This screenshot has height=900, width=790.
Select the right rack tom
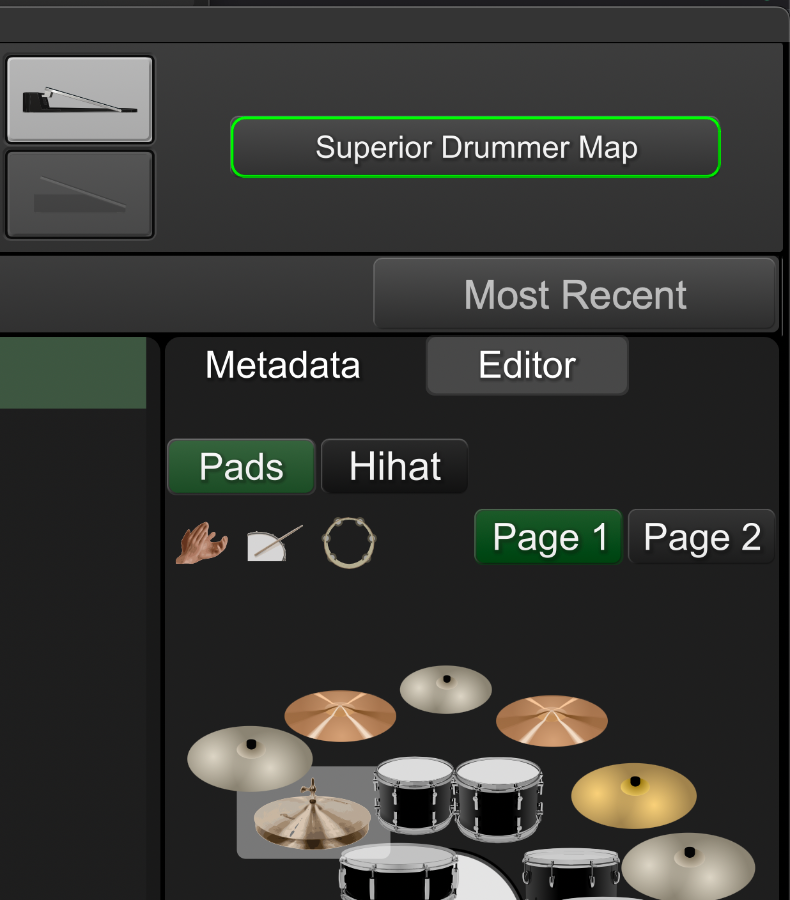pos(498,799)
